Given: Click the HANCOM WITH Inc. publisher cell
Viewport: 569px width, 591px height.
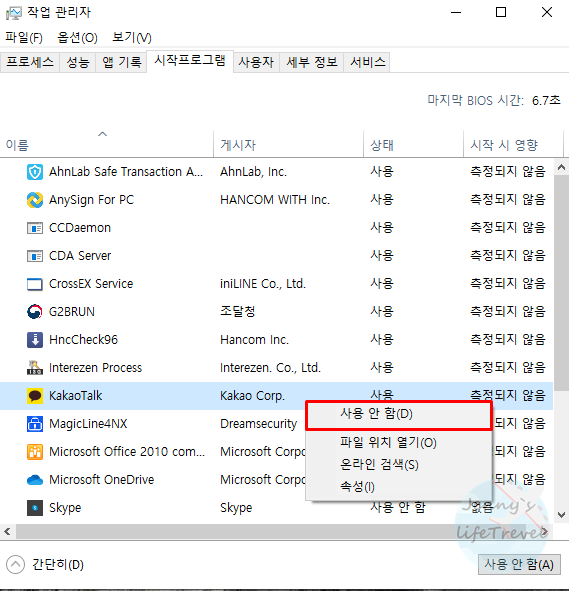Looking at the screenshot, I should coord(275,200).
